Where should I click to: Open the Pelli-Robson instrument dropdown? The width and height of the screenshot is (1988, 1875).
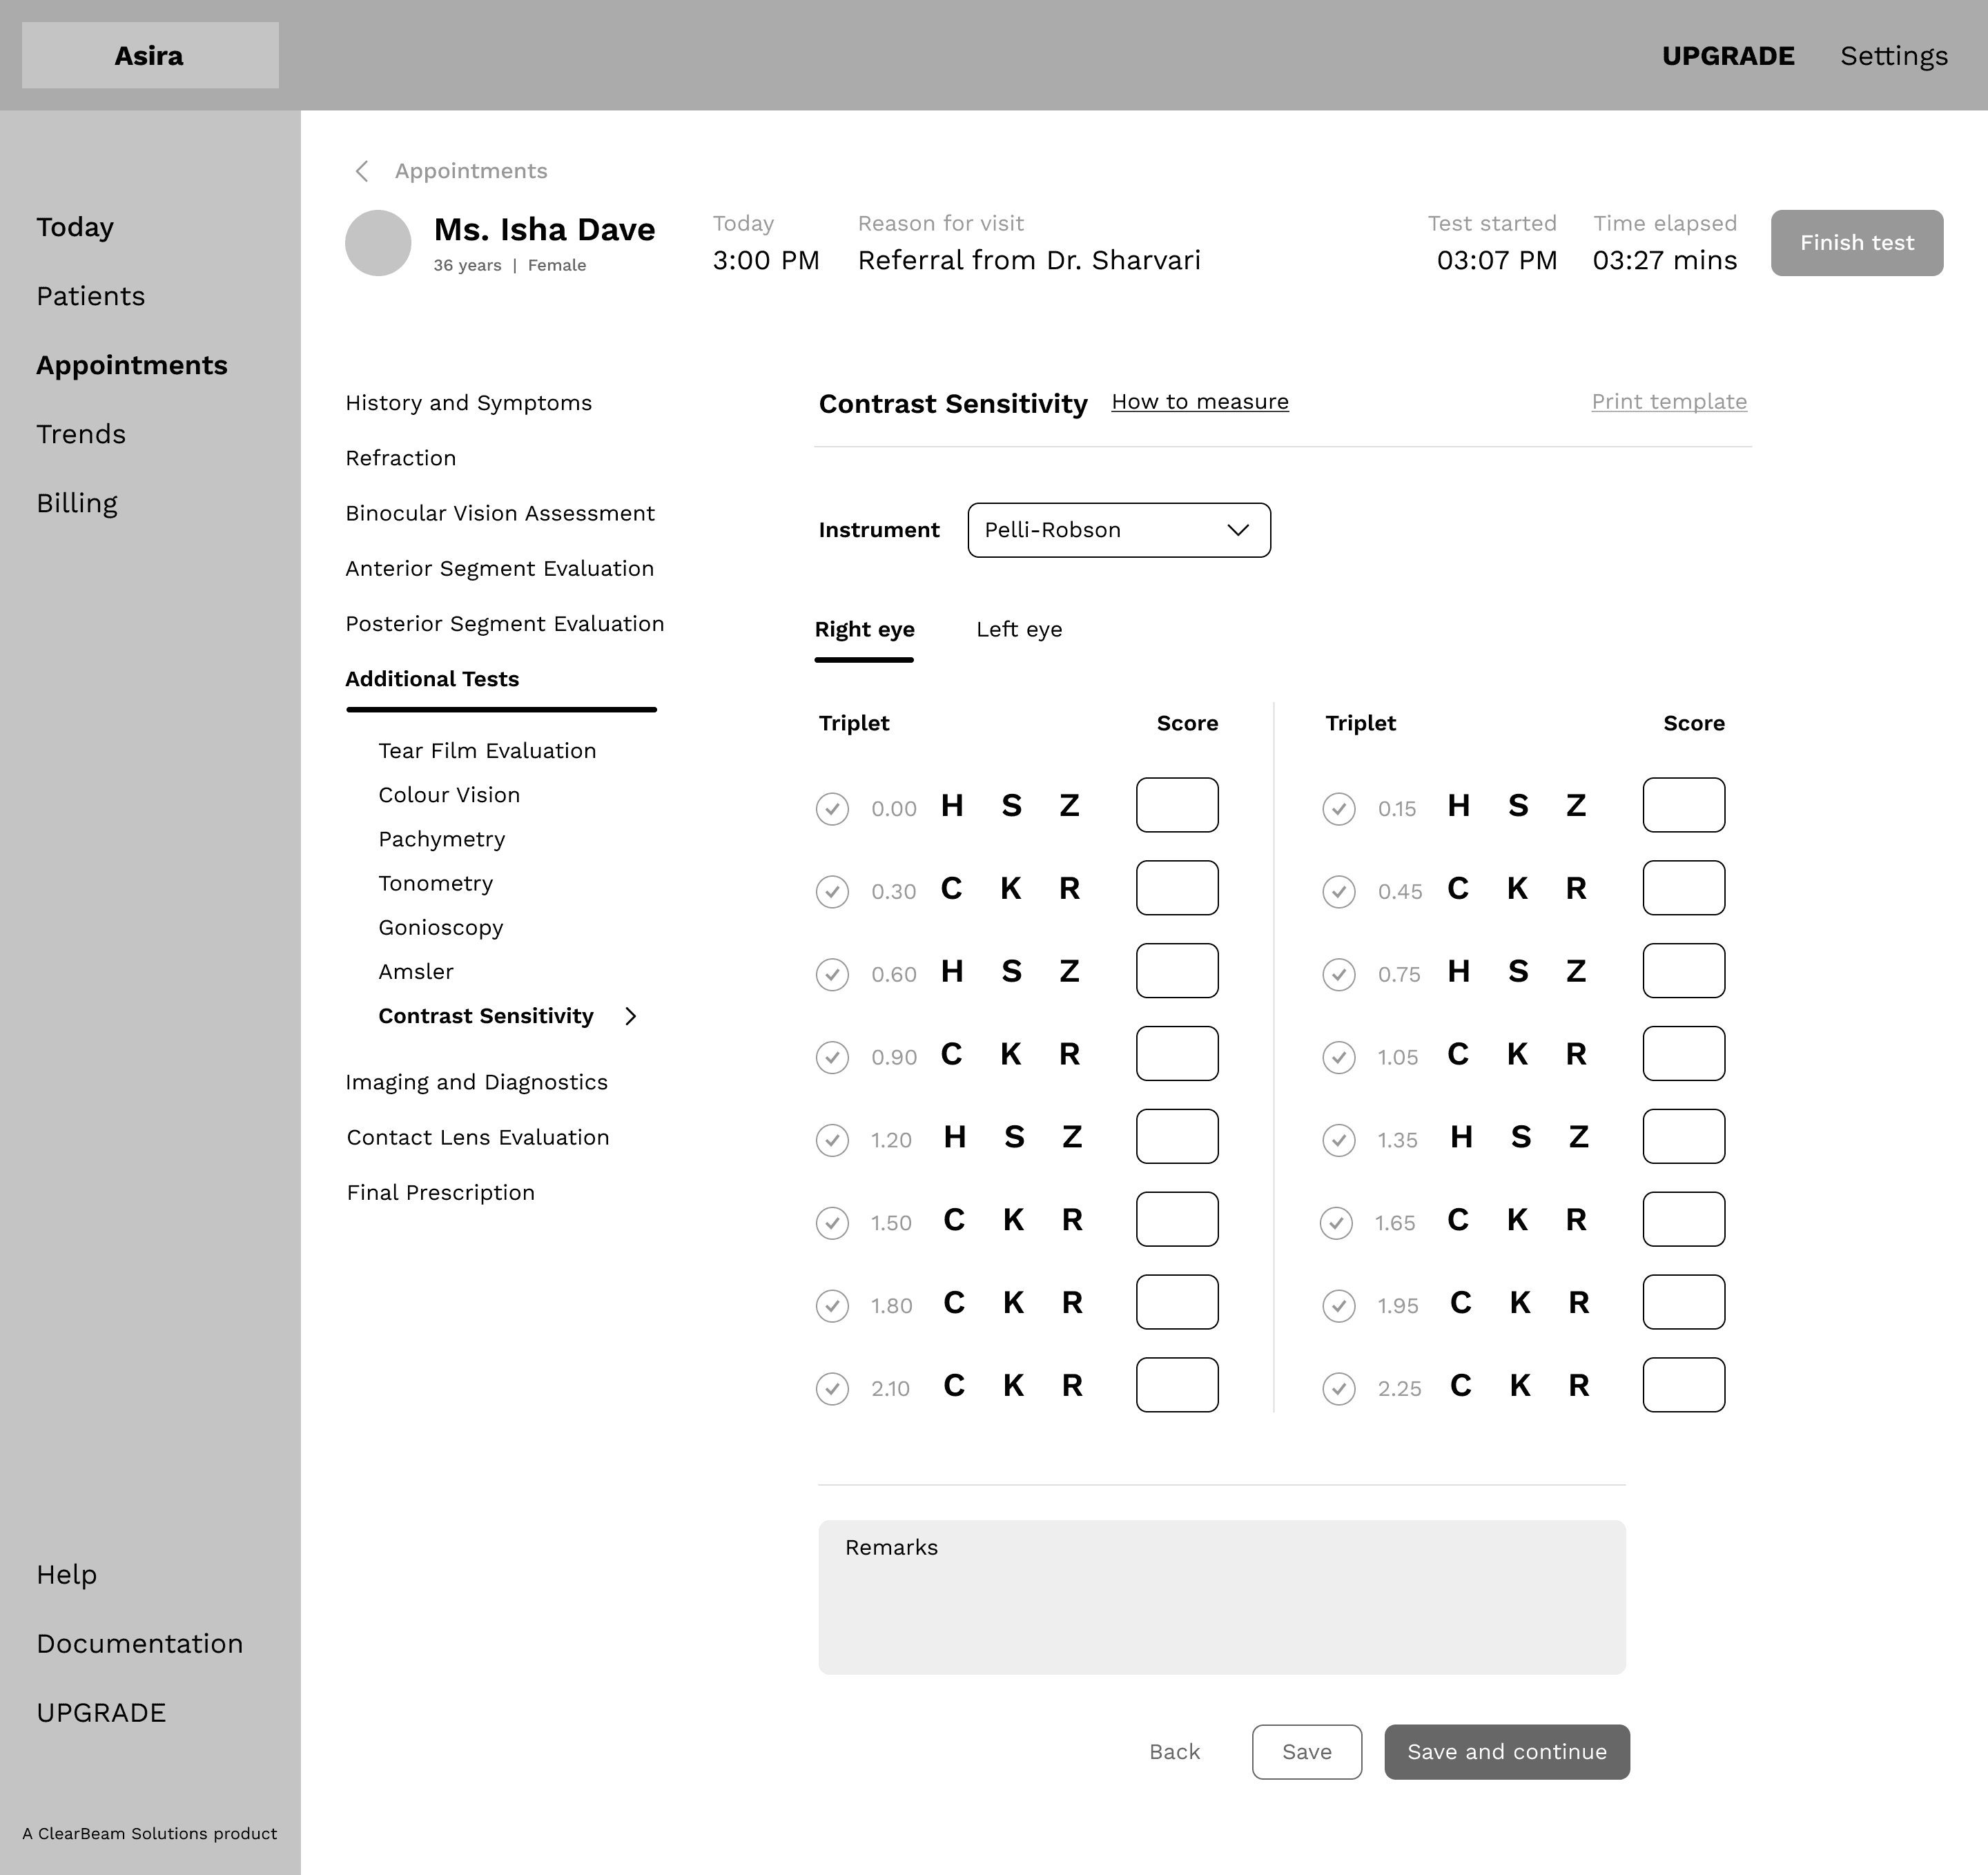tap(1118, 530)
